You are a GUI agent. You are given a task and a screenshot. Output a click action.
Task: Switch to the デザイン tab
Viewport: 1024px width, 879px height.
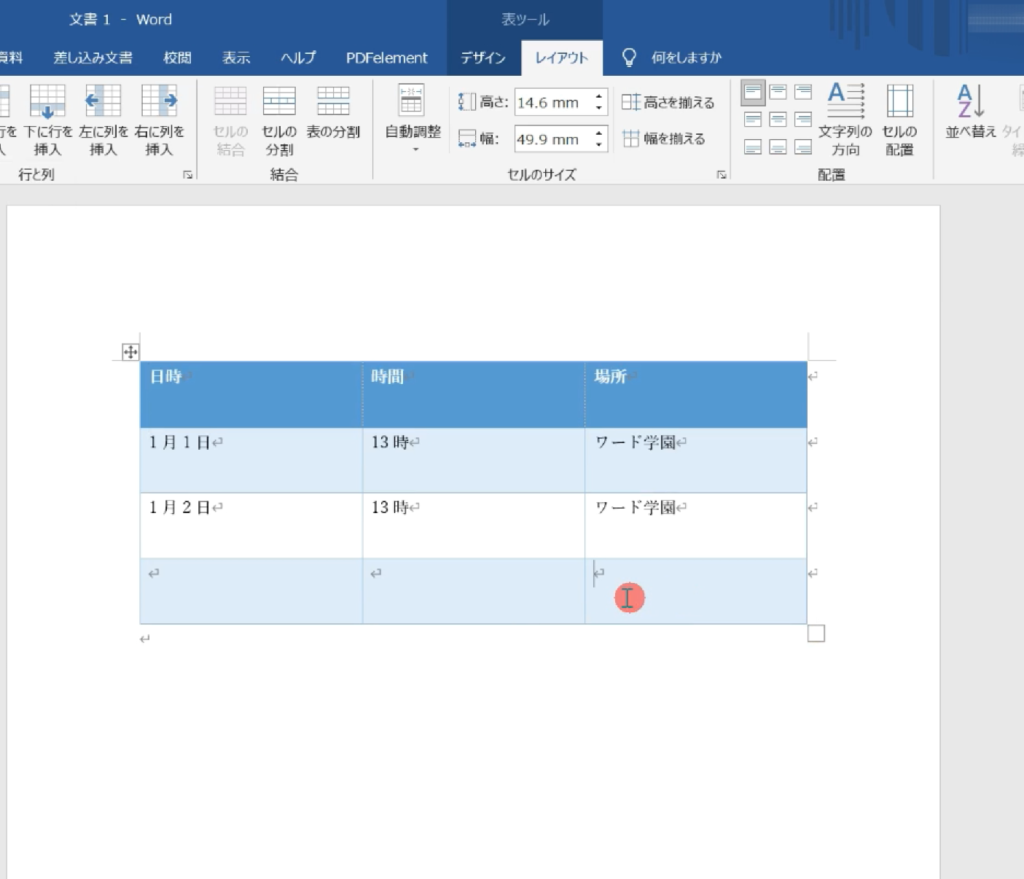click(x=483, y=58)
